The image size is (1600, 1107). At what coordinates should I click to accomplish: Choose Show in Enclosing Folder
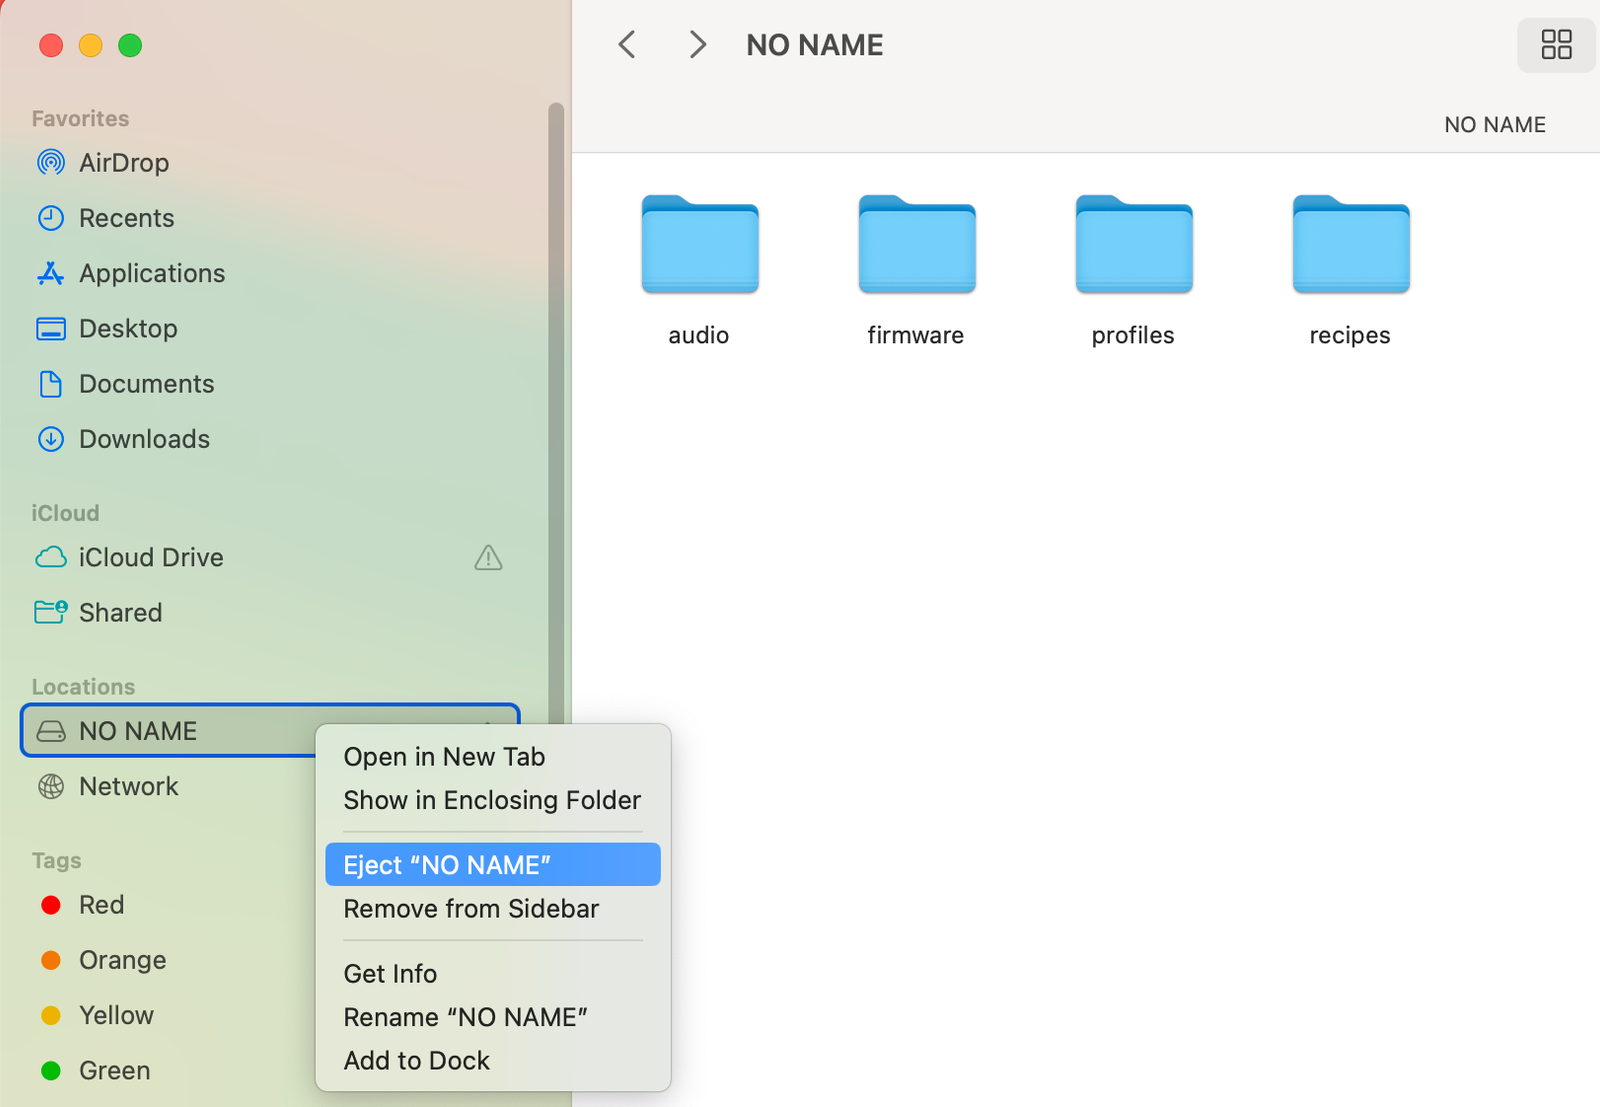click(x=493, y=800)
